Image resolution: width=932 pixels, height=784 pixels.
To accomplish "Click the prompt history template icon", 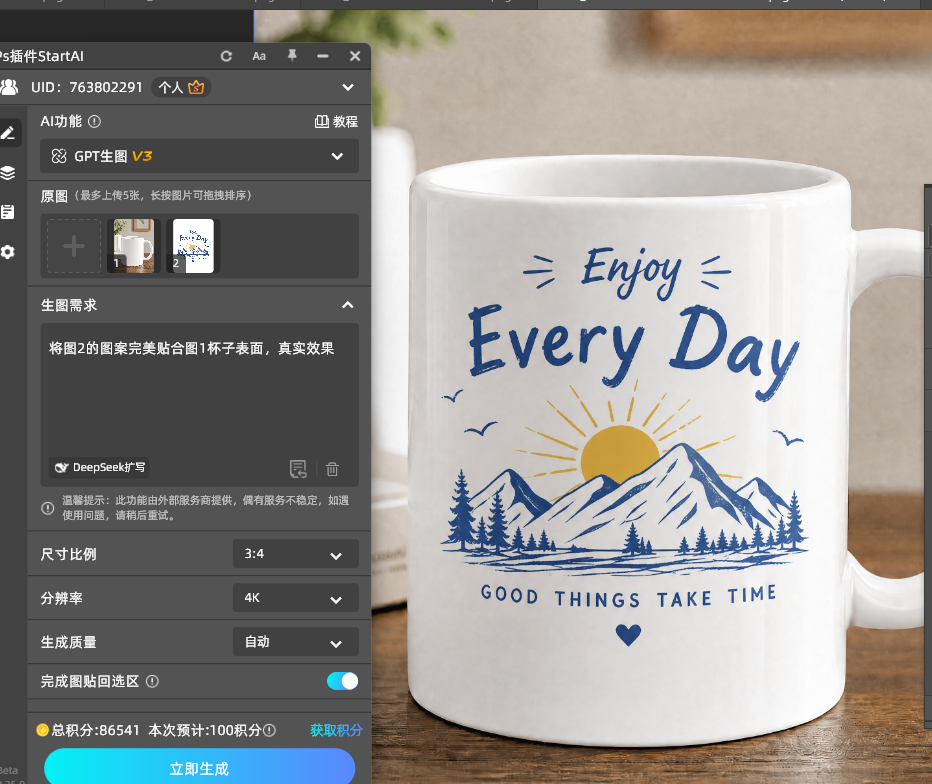I will 298,469.
